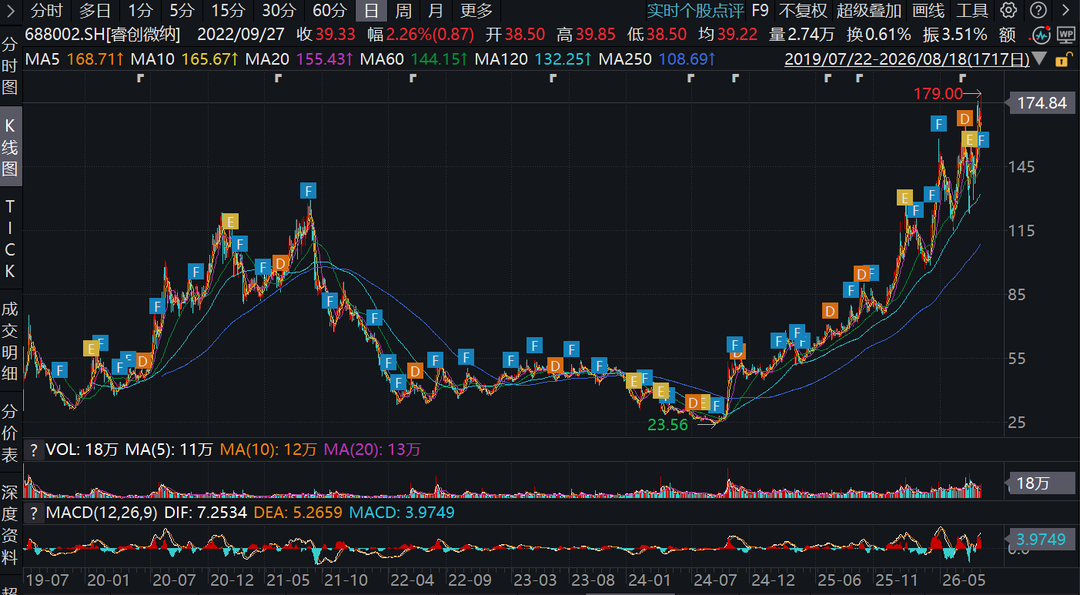Open the 超级叠加 overlay menu

(x=869, y=10)
